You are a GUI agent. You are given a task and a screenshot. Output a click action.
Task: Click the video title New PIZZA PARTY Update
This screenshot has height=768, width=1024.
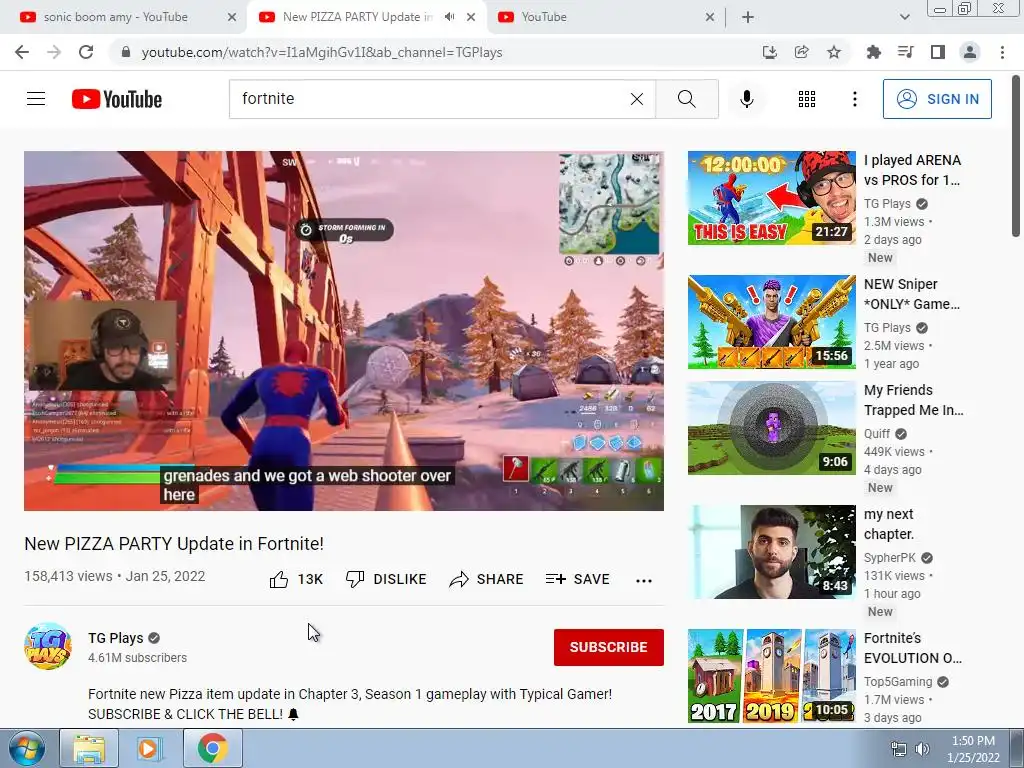(174, 543)
